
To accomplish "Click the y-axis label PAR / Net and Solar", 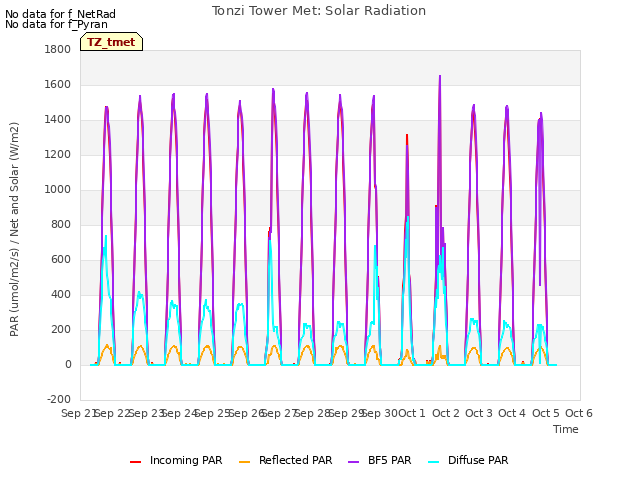I will point(14,229).
